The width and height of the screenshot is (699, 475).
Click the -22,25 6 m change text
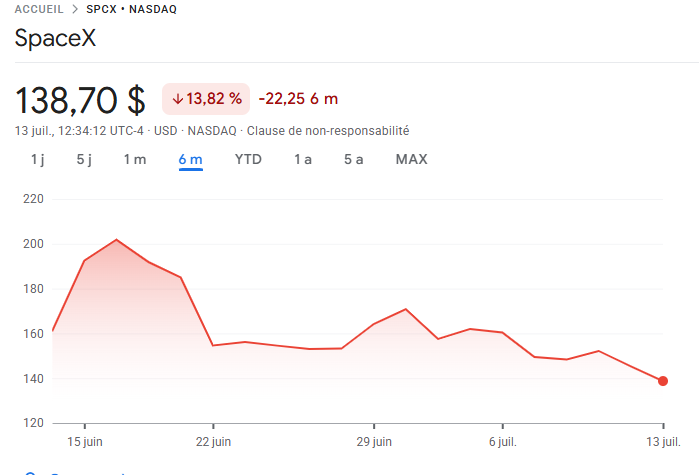tap(298, 98)
